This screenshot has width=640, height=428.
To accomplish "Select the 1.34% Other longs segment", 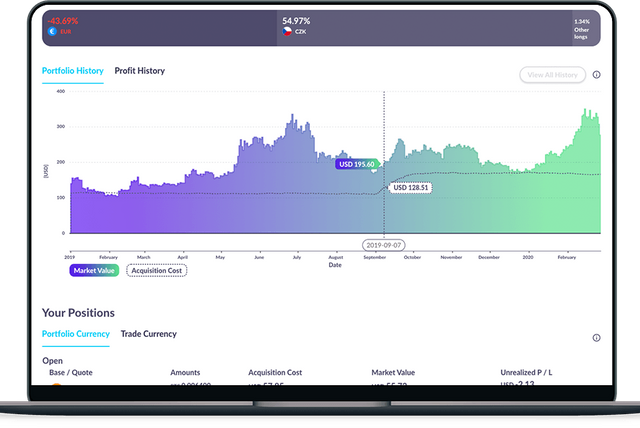I will [586, 28].
